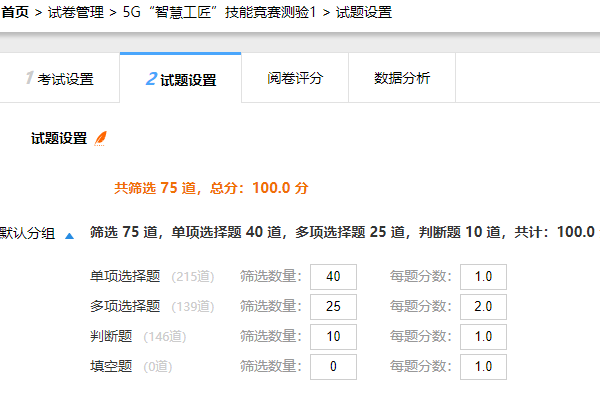Open 5G "智慧工匠"技能竞赛测验1 breadcrumb link

tap(219, 12)
